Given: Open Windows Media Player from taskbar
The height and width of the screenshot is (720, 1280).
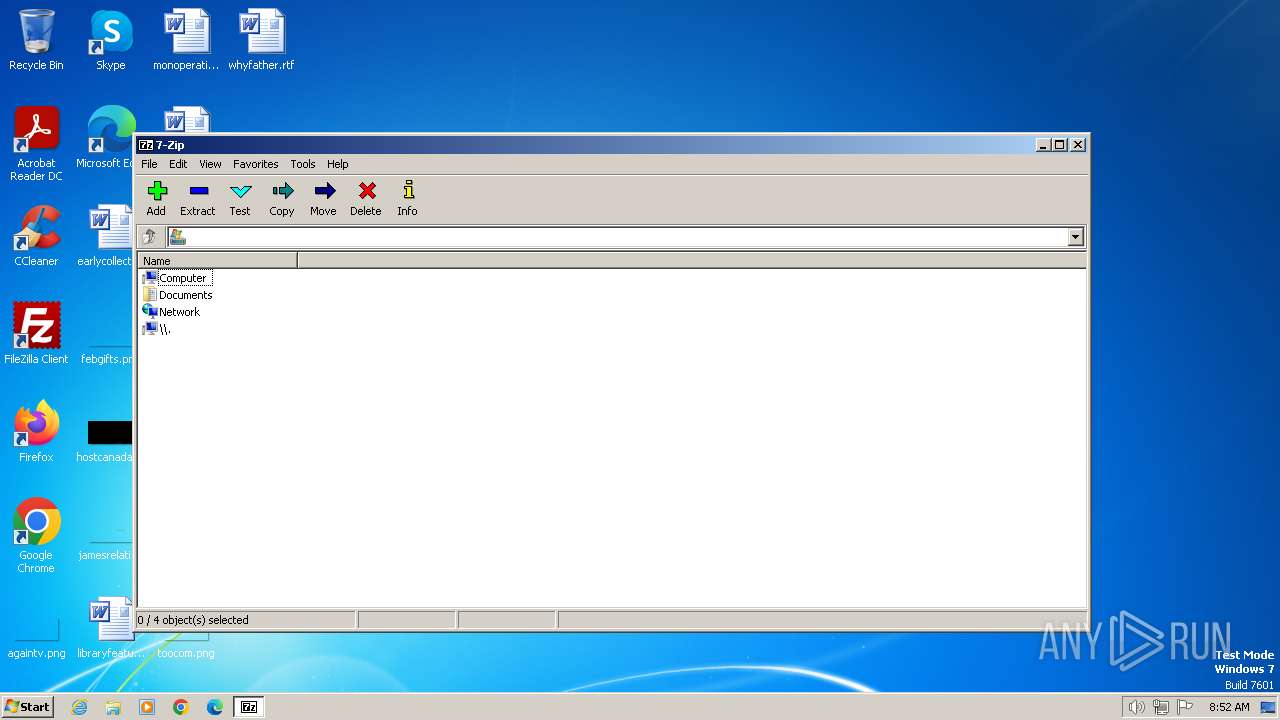Looking at the screenshot, I should [x=147, y=707].
